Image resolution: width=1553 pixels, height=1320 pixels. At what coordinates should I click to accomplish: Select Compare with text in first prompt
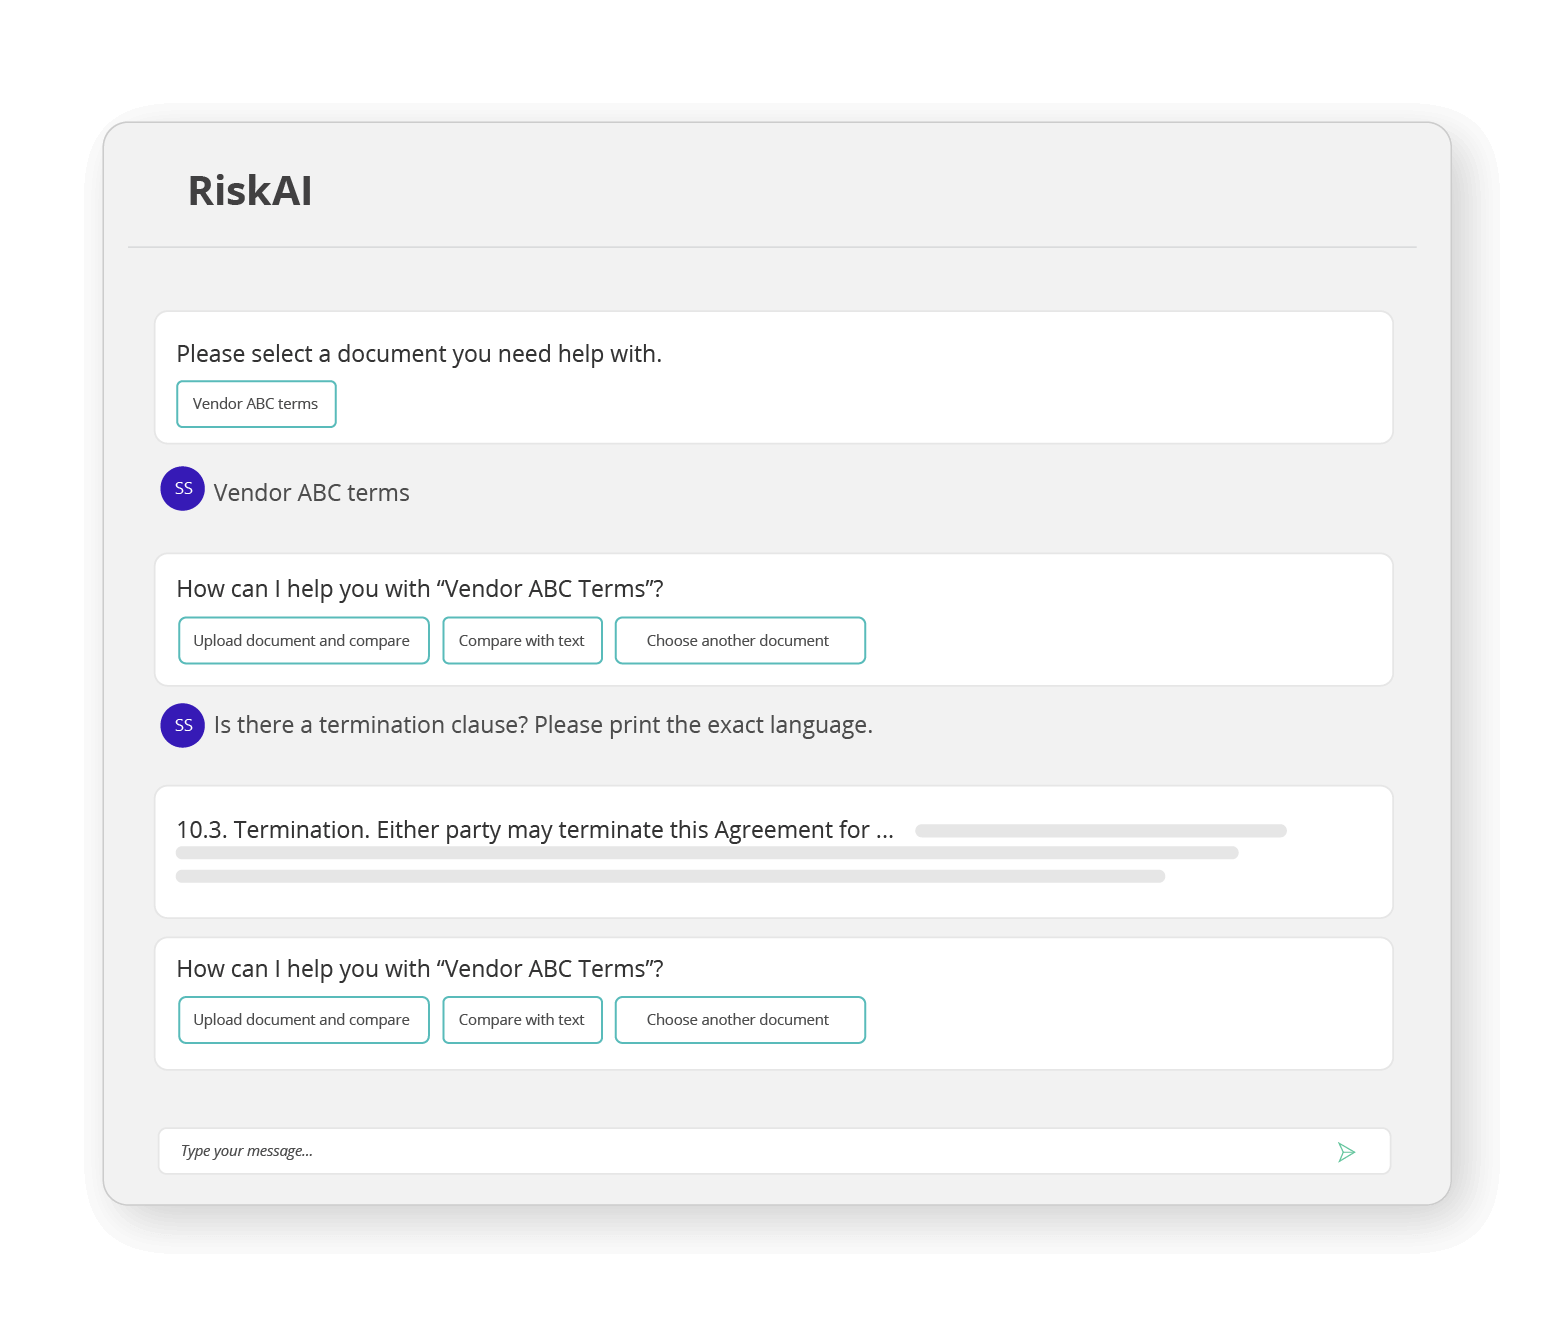(521, 640)
